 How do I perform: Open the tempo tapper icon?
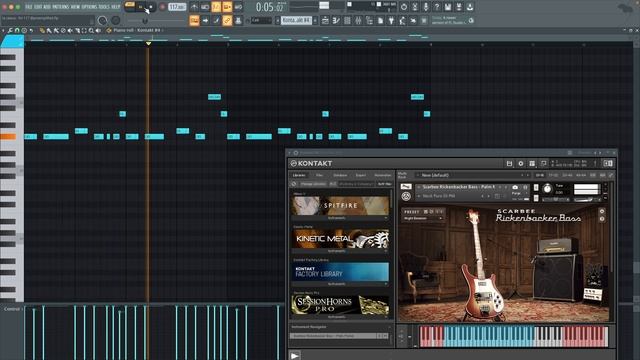point(402,20)
